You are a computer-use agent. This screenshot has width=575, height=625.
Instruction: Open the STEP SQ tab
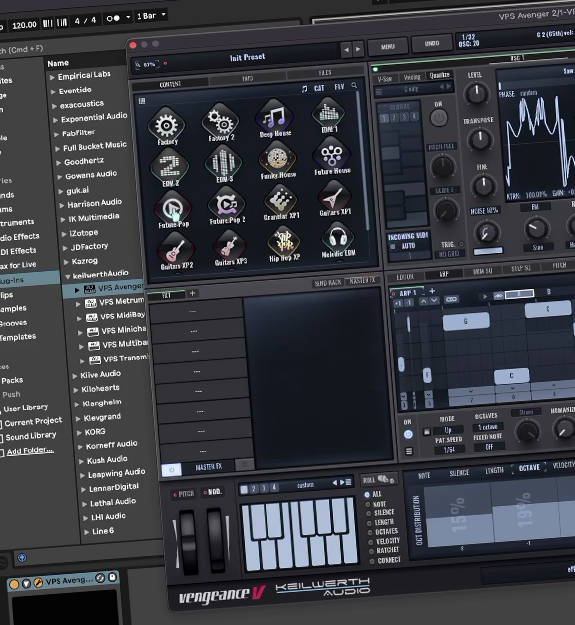pos(521,269)
